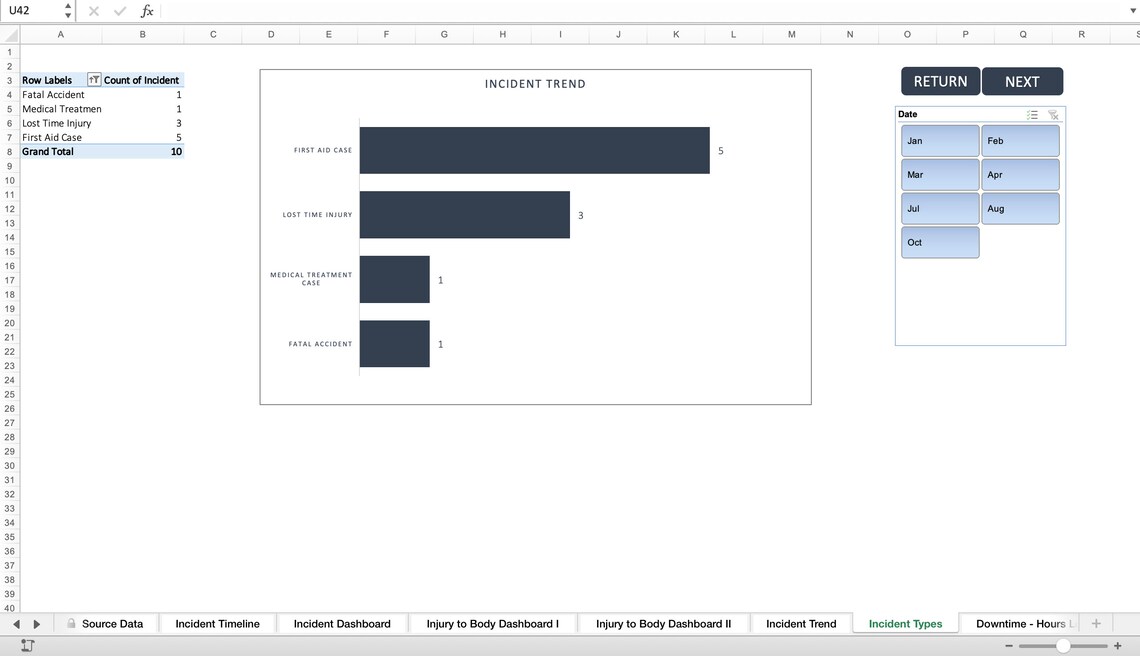The width and height of the screenshot is (1140, 656).
Task: Toggle the Jan button in the Date slicer
Action: pyautogui.click(x=939, y=140)
